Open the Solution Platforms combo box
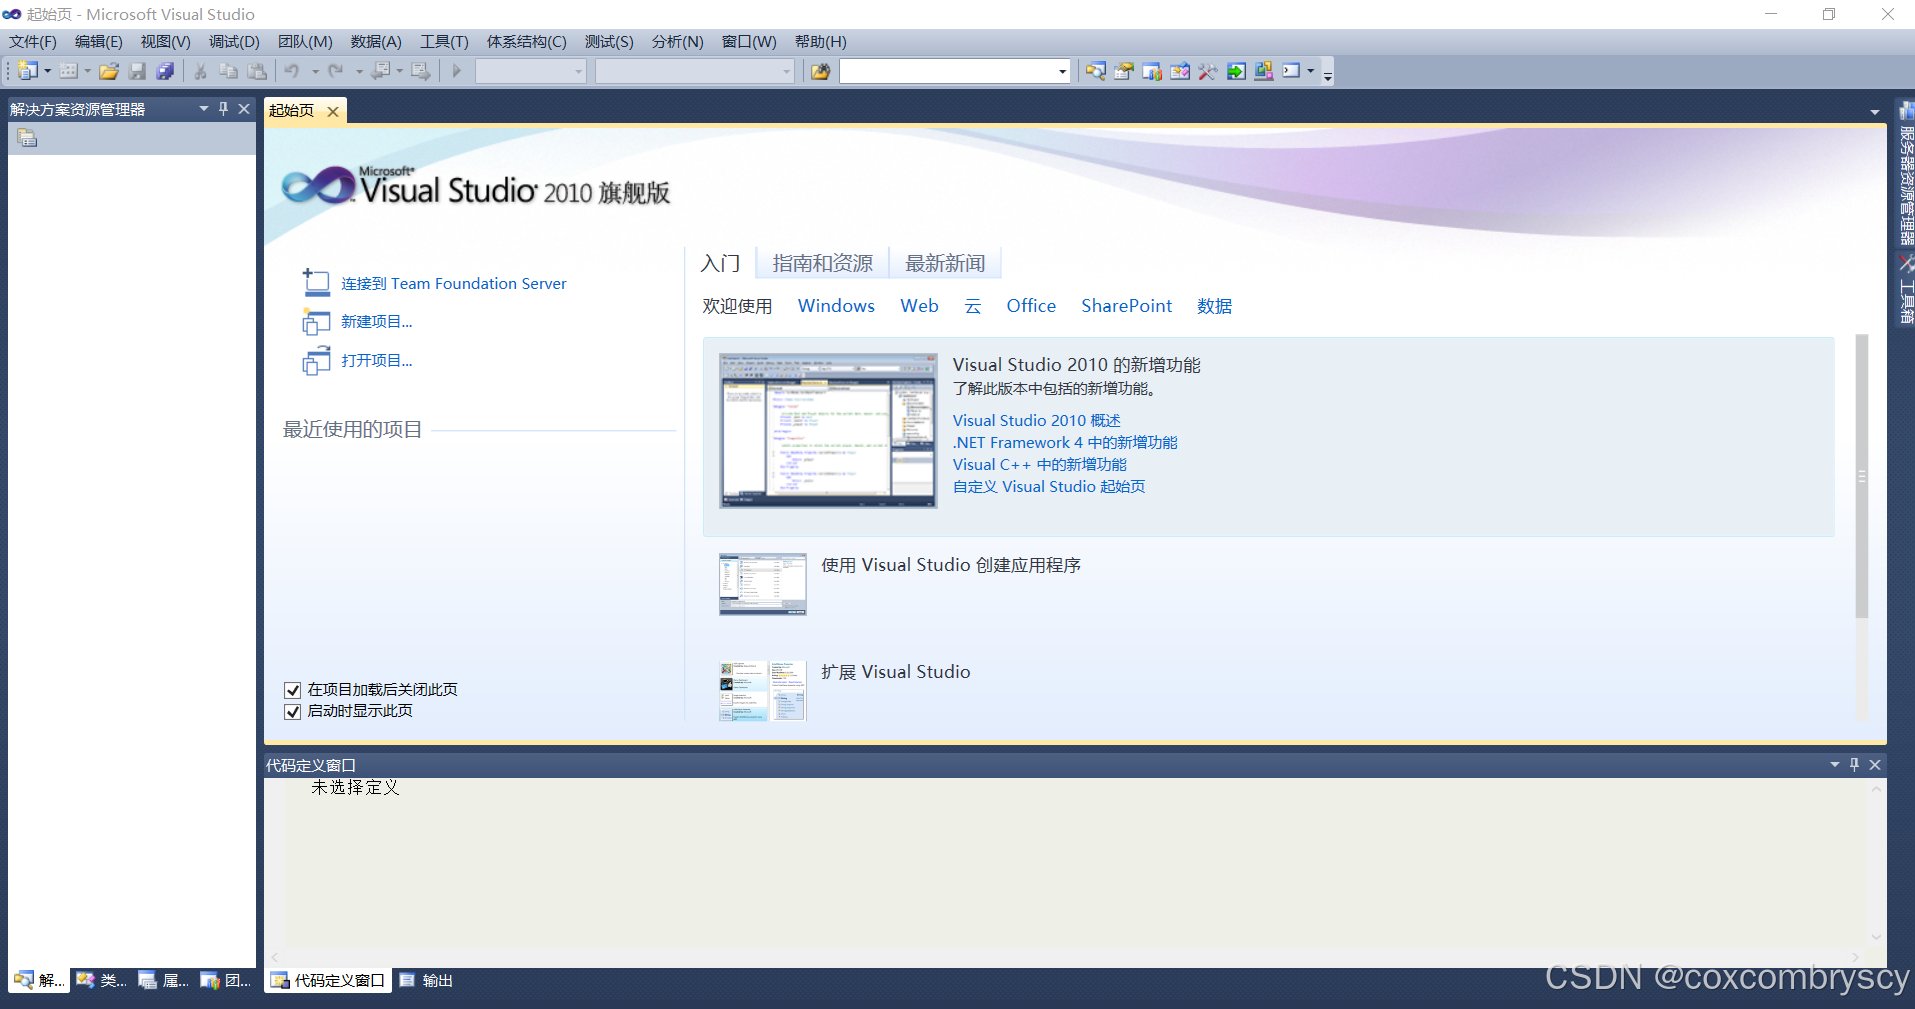Image resolution: width=1915 pixels, height=1009 pixels. [x=695, y=71]
